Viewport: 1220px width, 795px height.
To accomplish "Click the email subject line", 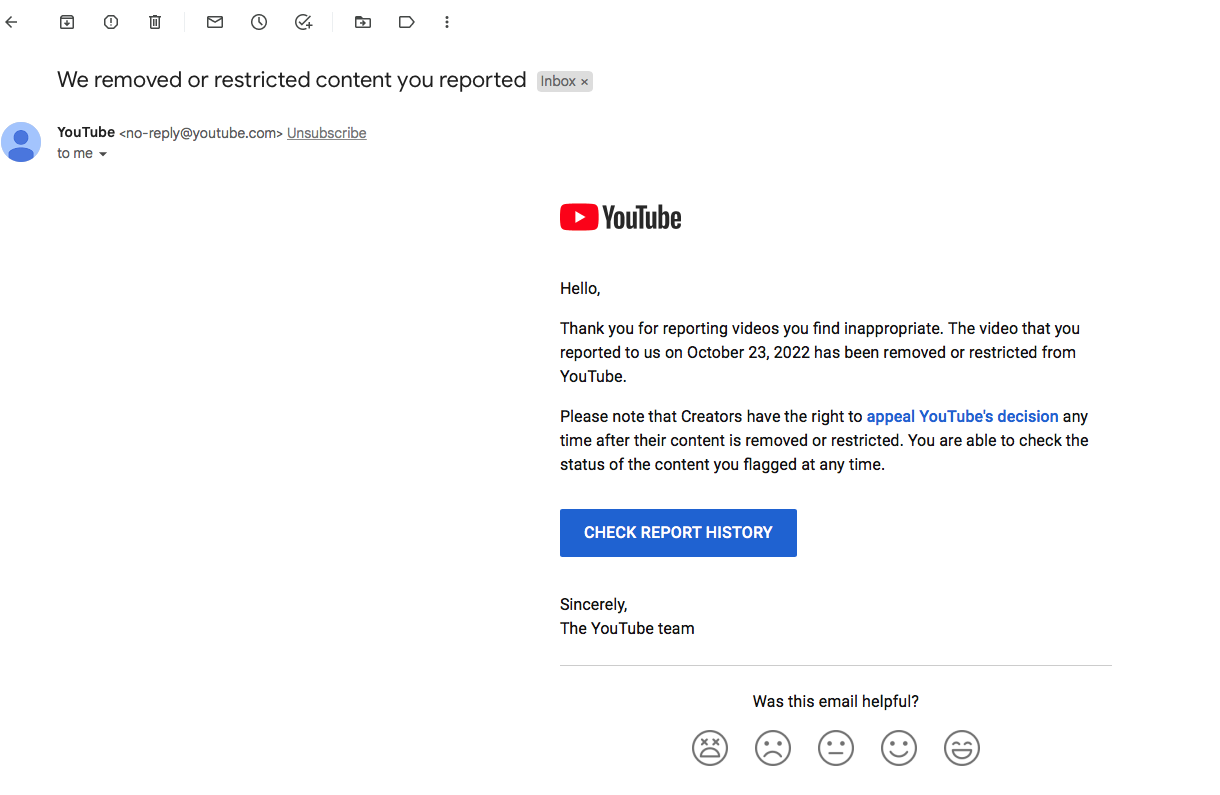I will [x=292, y=80].
